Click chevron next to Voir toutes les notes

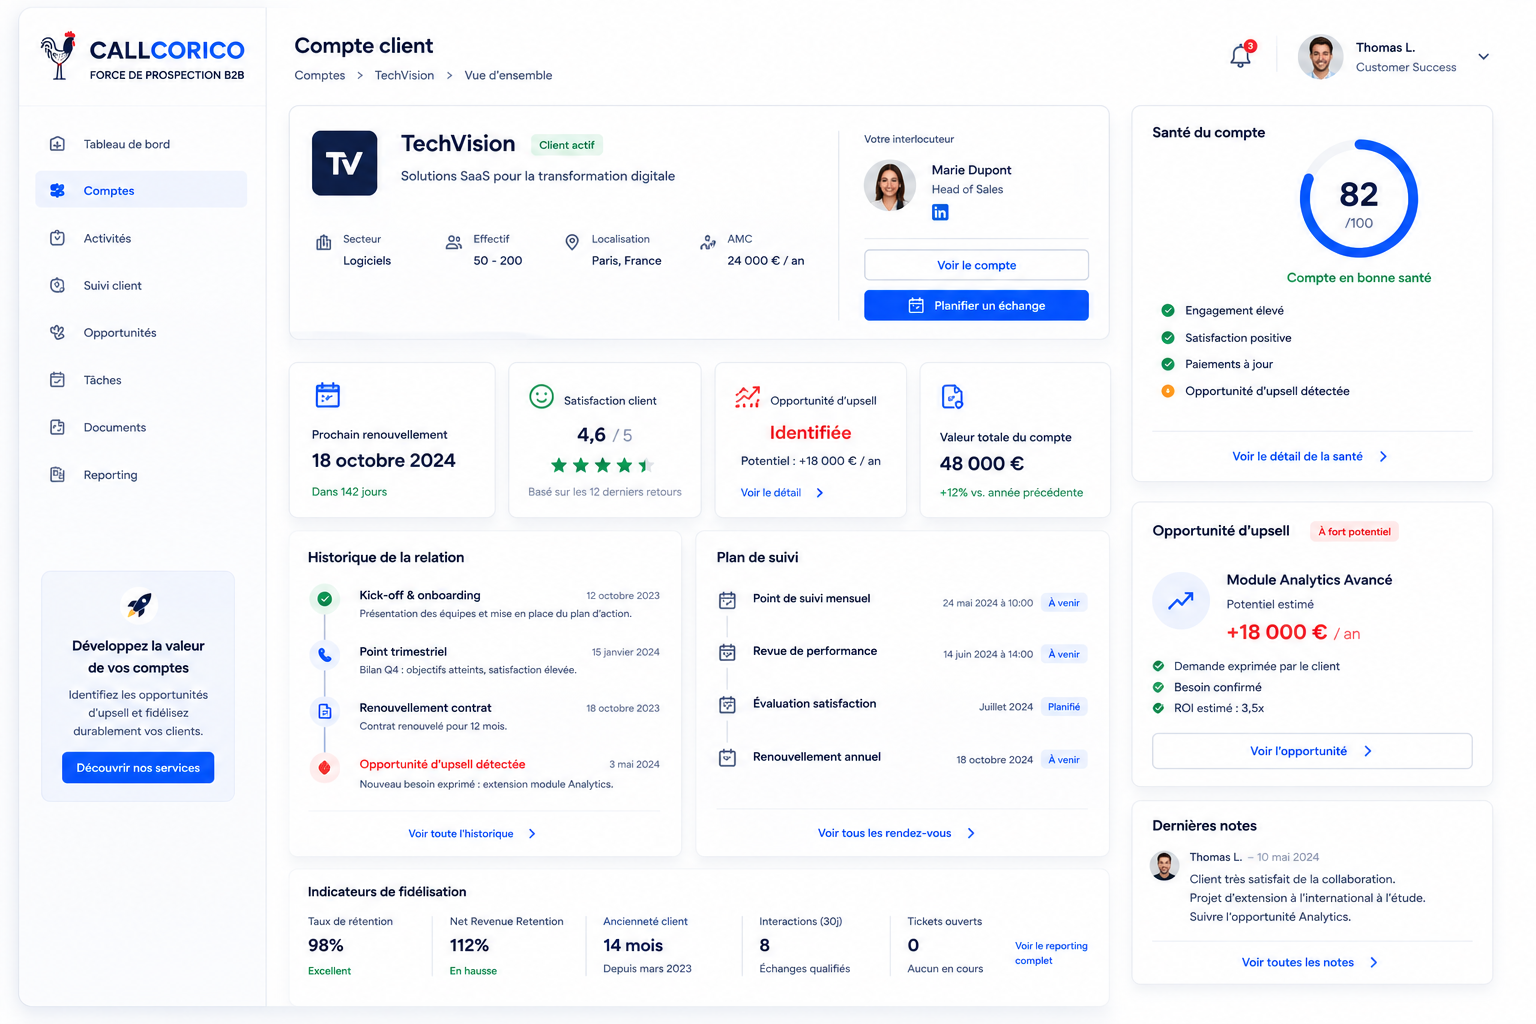1374,962
